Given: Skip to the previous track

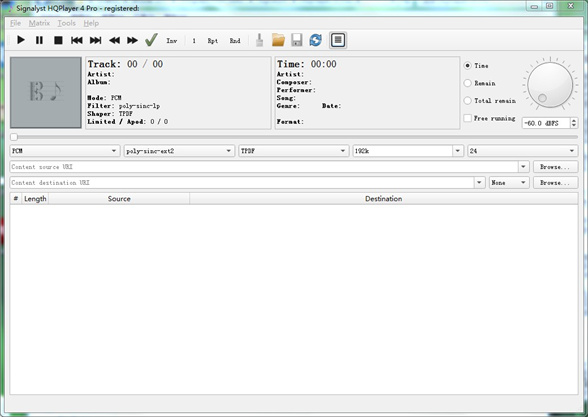Looking at the screenshot, I should click(x=76, y=40).
